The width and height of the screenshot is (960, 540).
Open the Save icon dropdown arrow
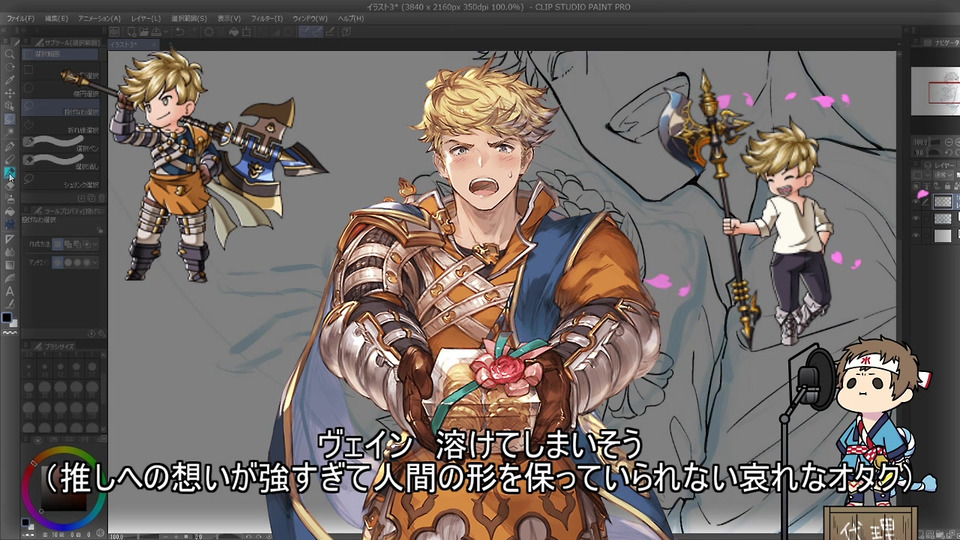[x=165, y=32]
